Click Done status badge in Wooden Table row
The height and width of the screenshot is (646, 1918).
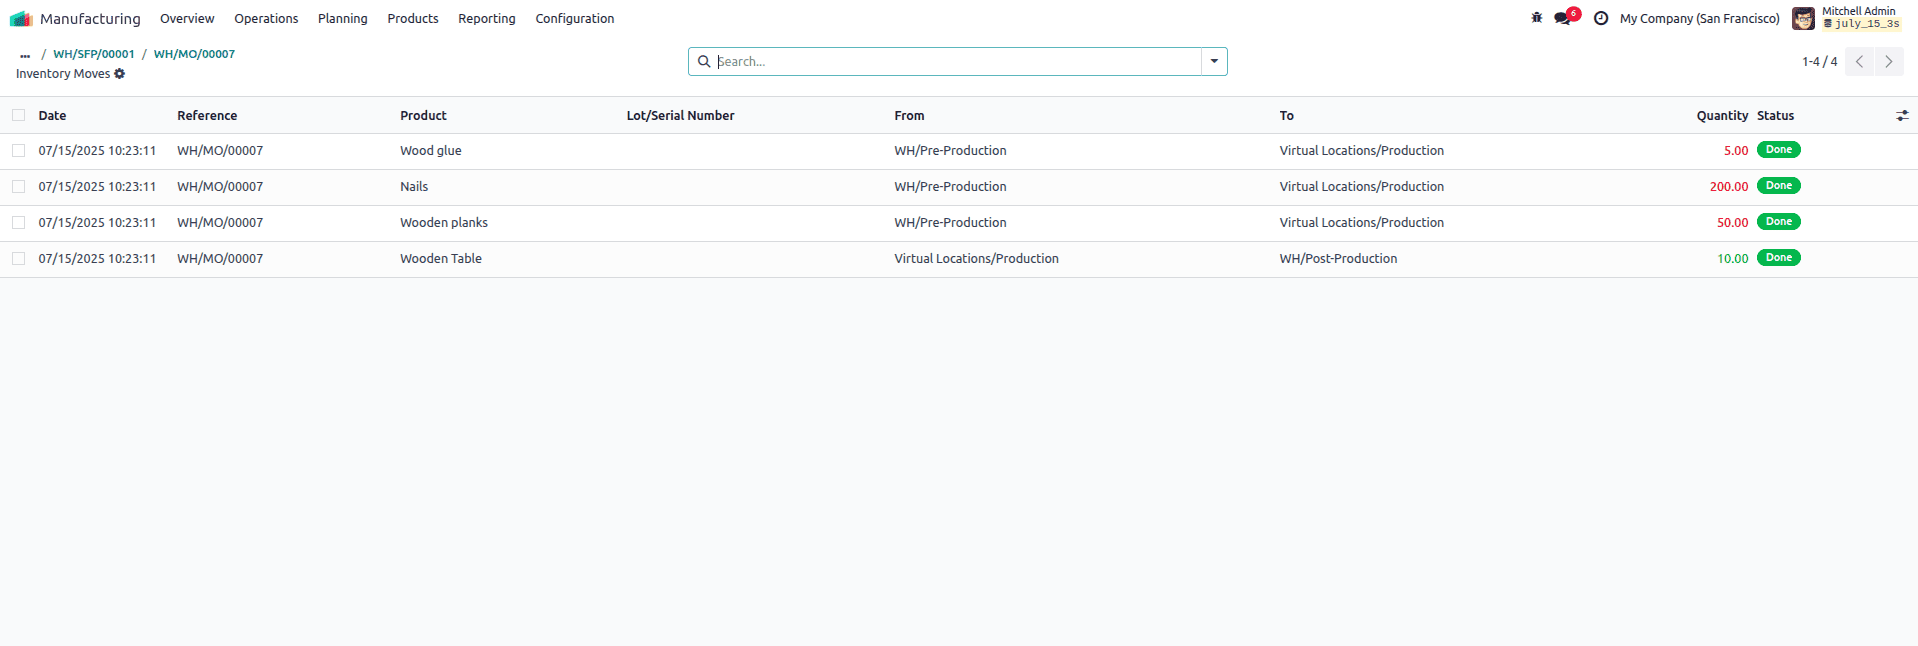click(x=1779, y=258)
